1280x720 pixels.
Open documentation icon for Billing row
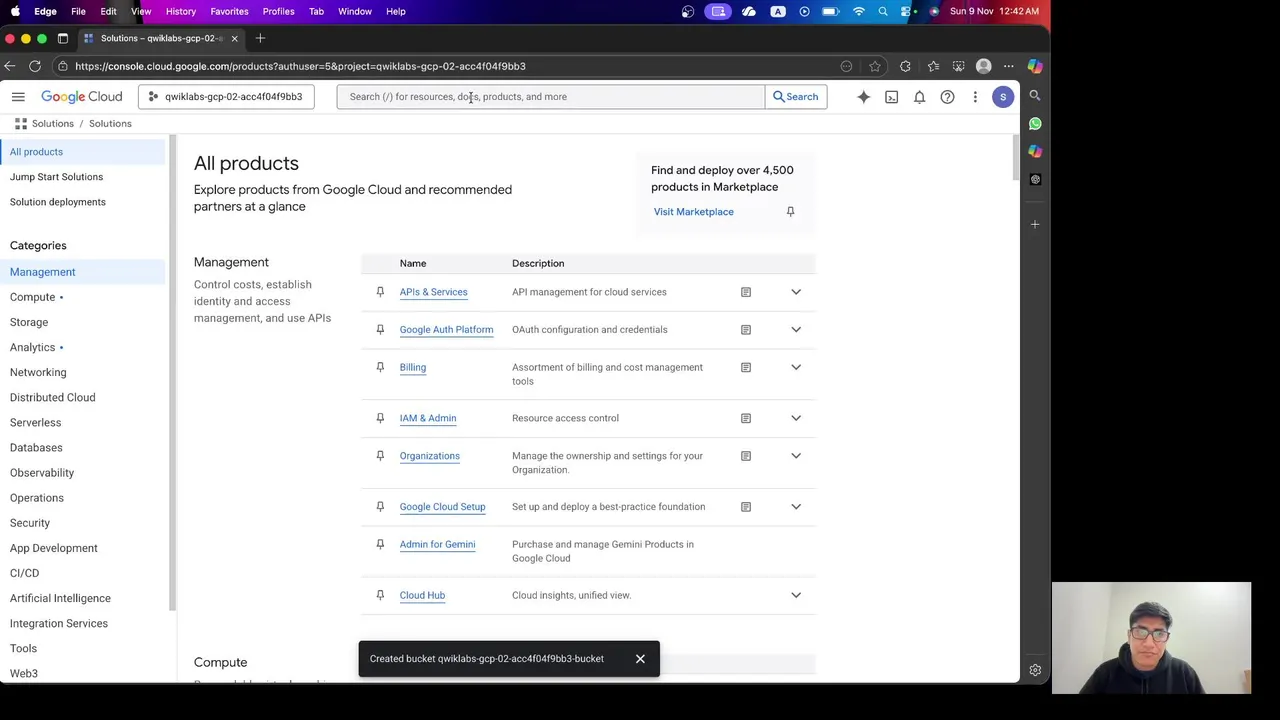745,367
